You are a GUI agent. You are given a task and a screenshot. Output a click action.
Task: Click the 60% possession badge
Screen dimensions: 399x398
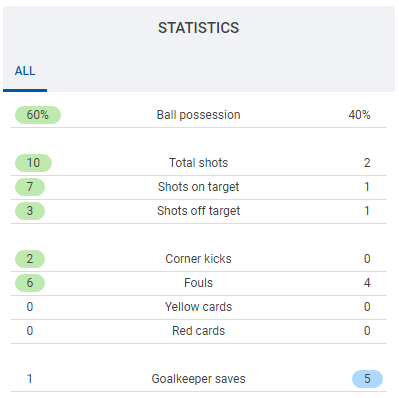(x=38, y=115)
